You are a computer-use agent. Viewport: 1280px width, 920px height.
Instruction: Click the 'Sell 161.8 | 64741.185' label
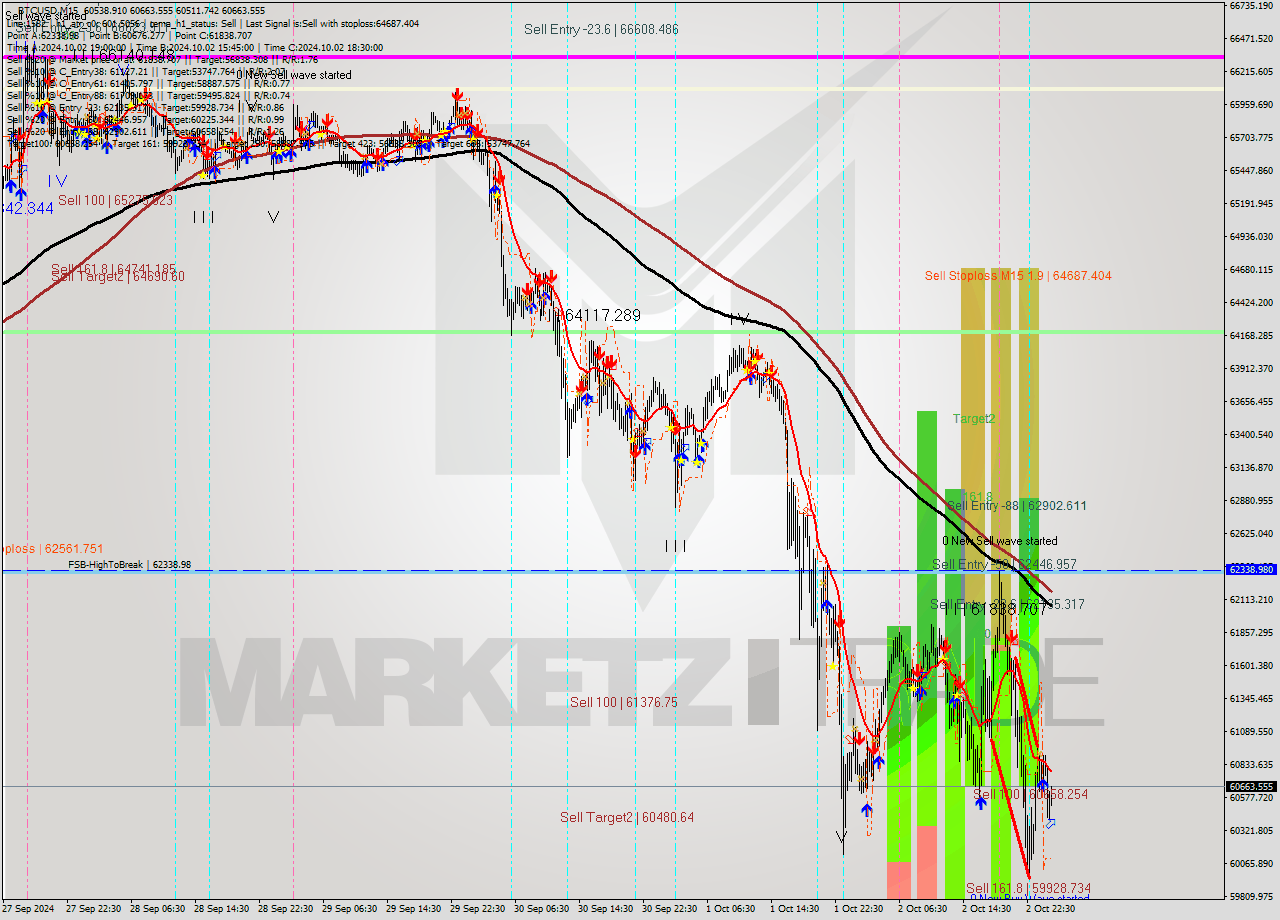point(113,270)
